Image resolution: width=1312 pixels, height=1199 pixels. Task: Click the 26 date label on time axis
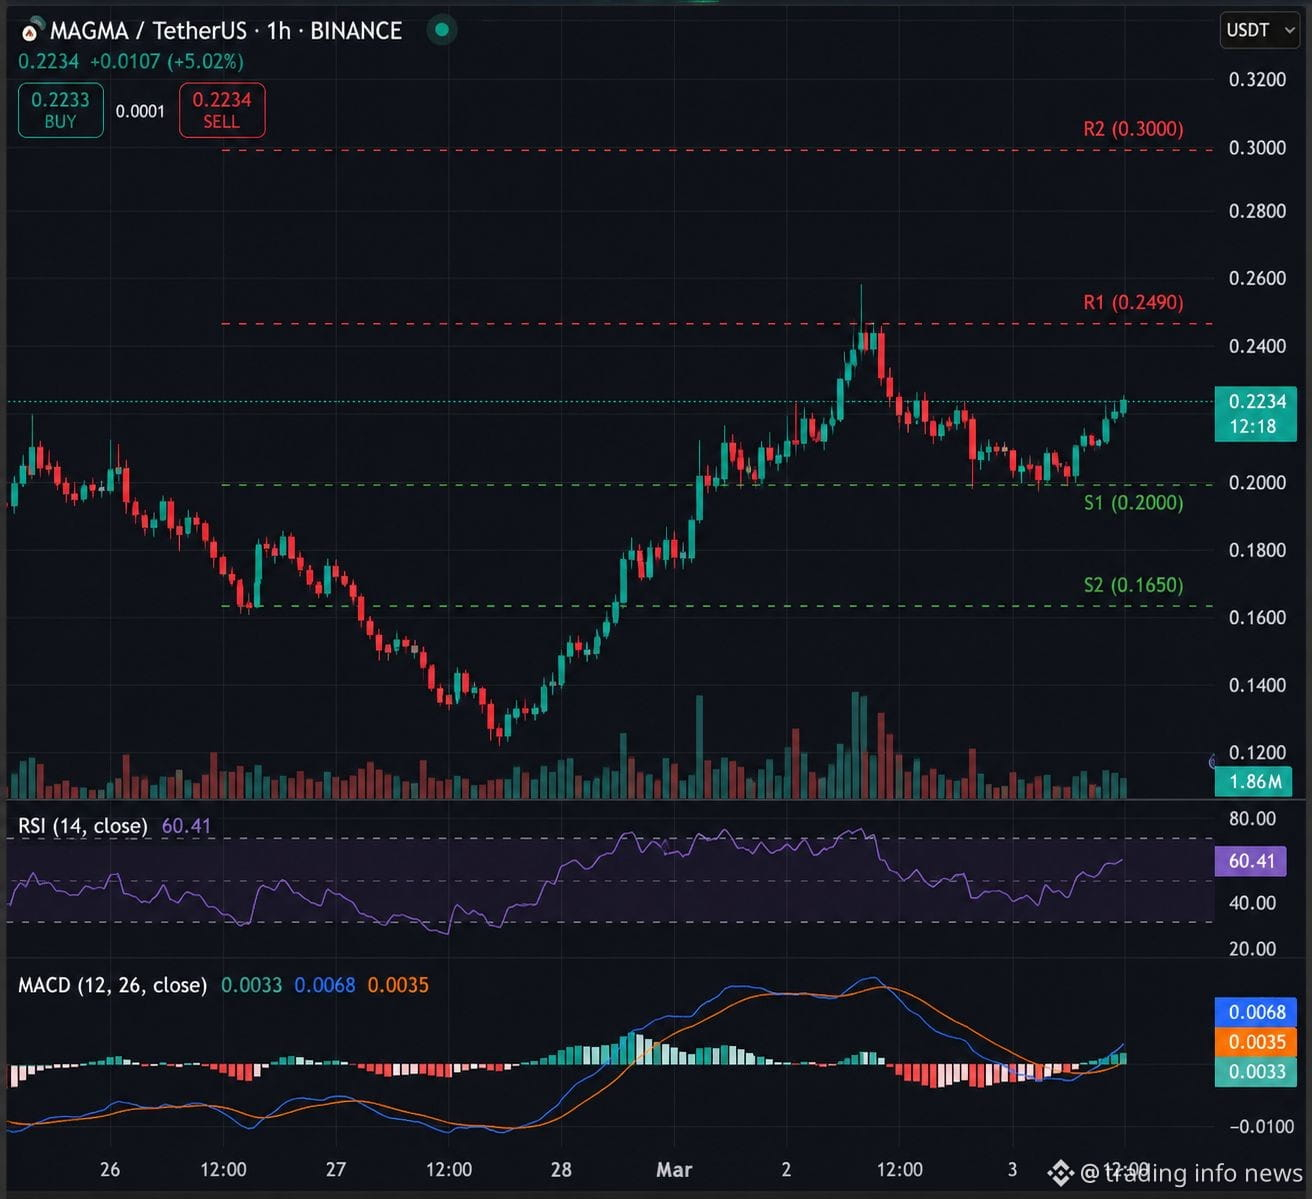(x=110, y=1169)
